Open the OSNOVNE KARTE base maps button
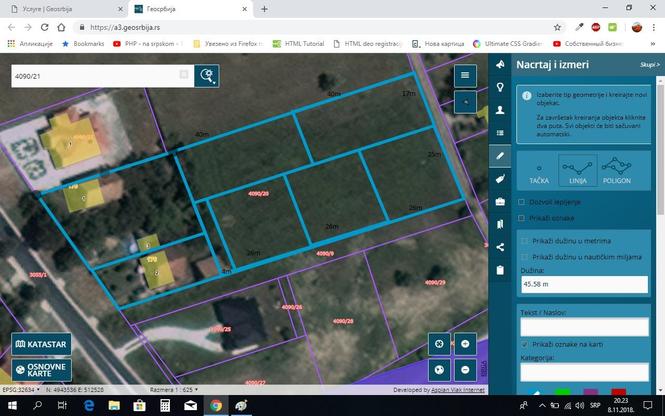 (x=41, y=370)
